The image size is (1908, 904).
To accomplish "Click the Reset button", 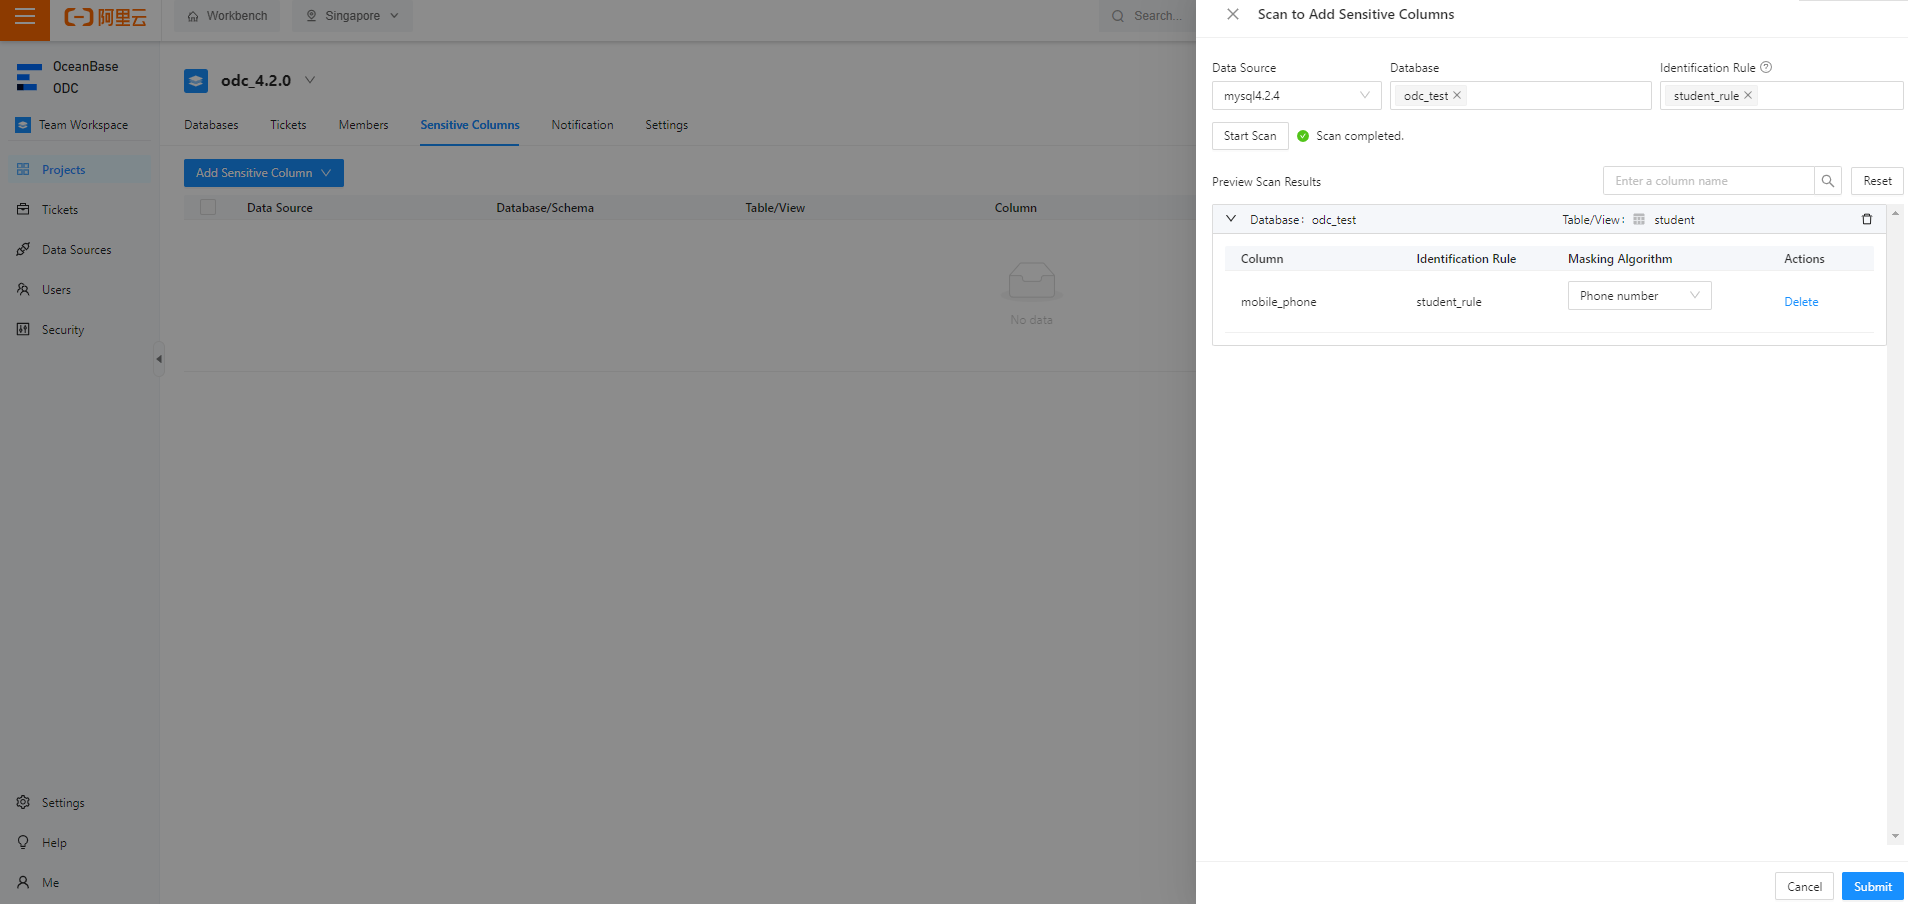I will 1877,181.
